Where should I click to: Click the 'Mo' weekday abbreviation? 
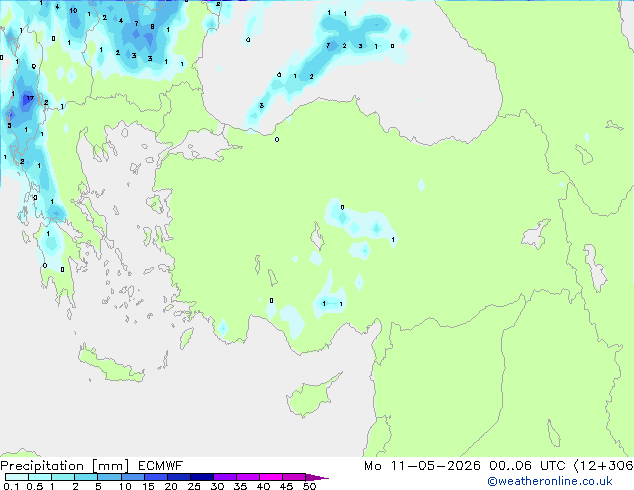(x=372, y=466)
